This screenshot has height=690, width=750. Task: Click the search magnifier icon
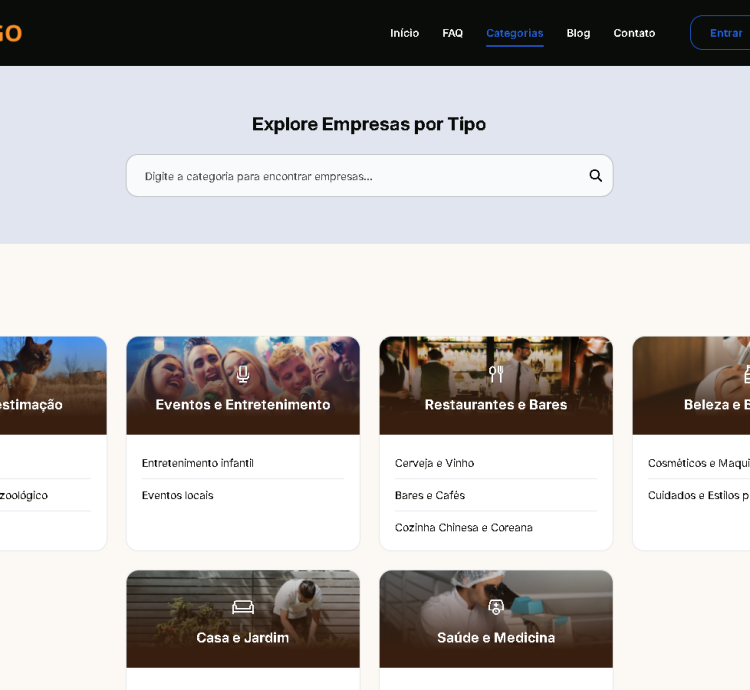tap(595, 176)
